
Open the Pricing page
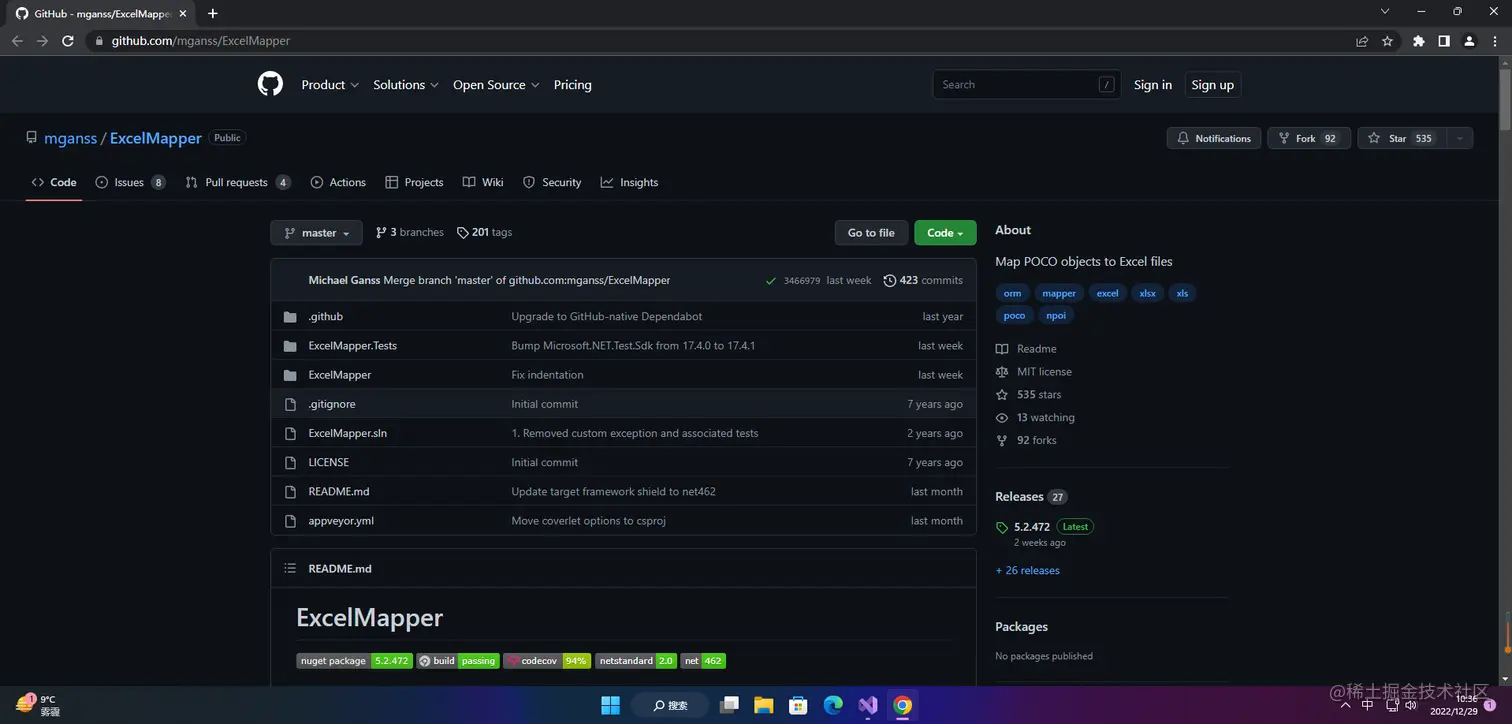[x=573, y=85]
